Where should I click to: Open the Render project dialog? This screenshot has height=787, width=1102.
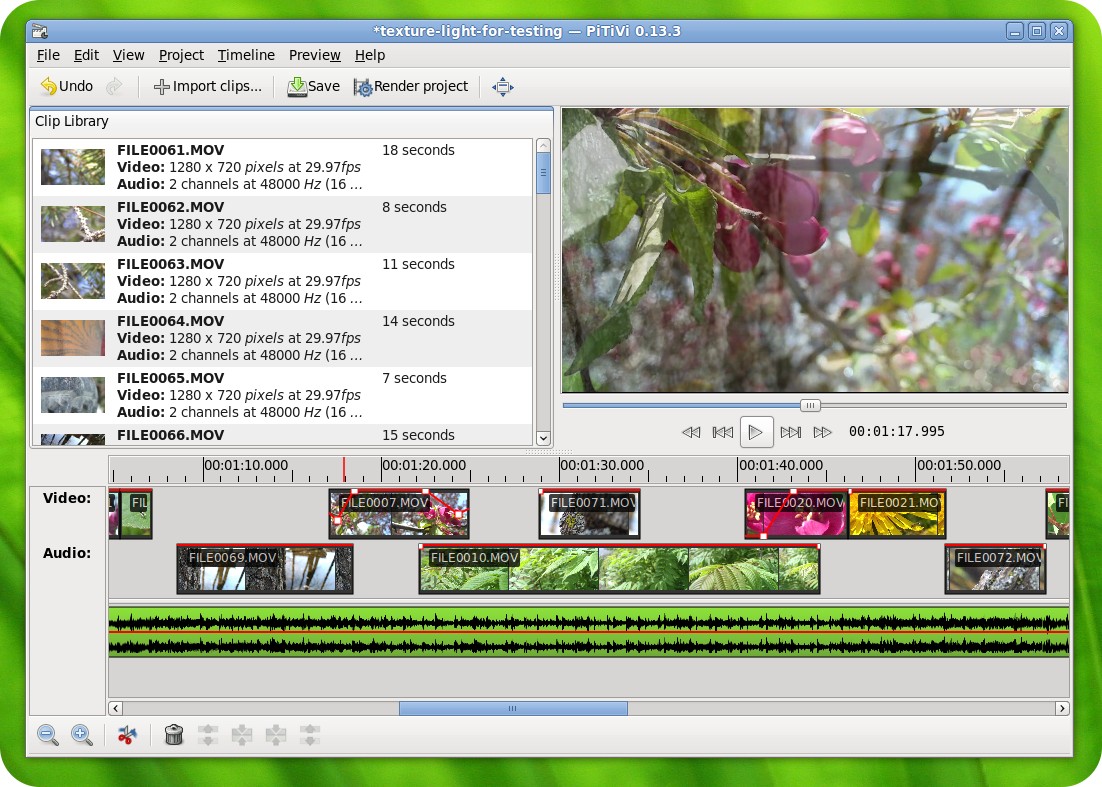pos(410,87)
